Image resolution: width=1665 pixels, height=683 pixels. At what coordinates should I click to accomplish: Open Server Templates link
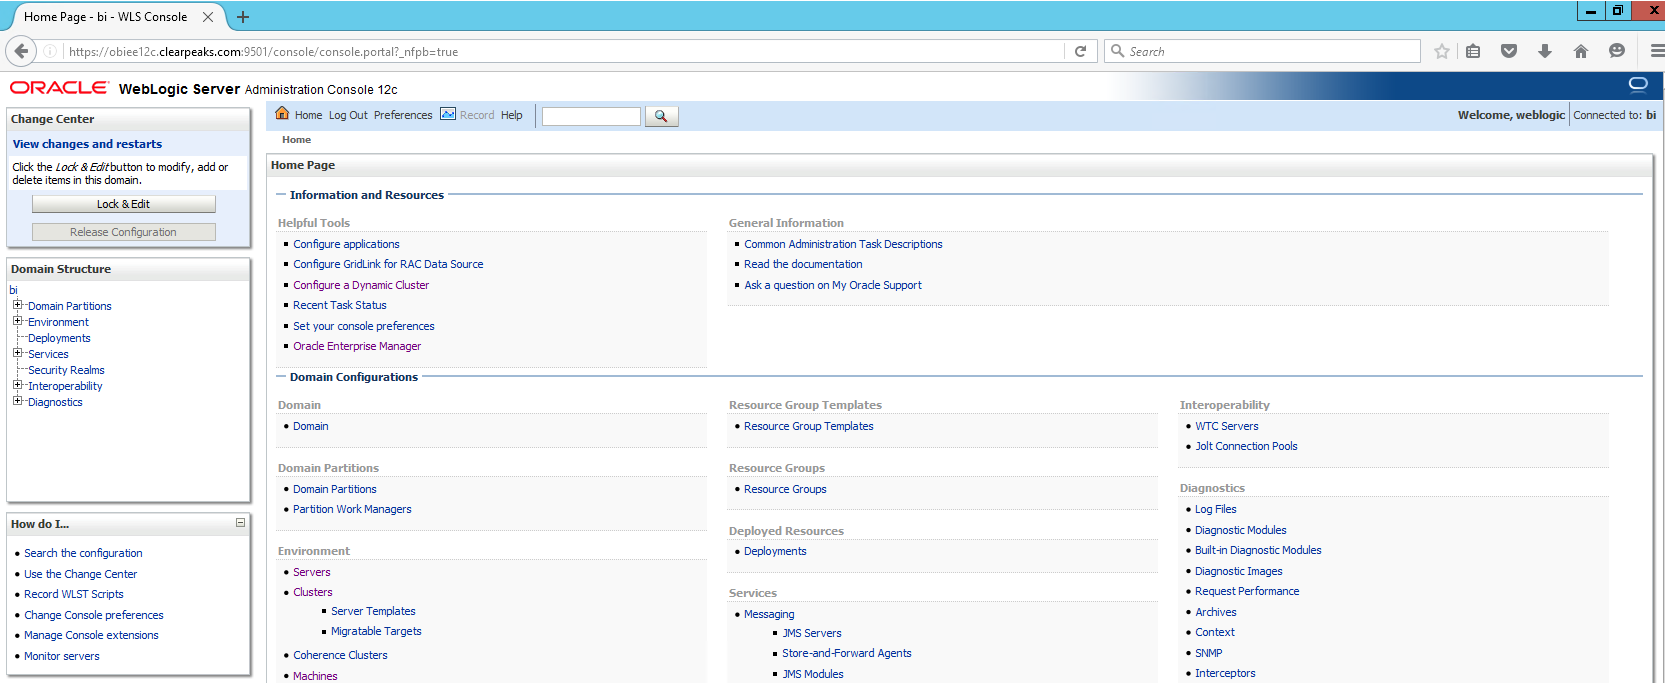click(373, 611)
